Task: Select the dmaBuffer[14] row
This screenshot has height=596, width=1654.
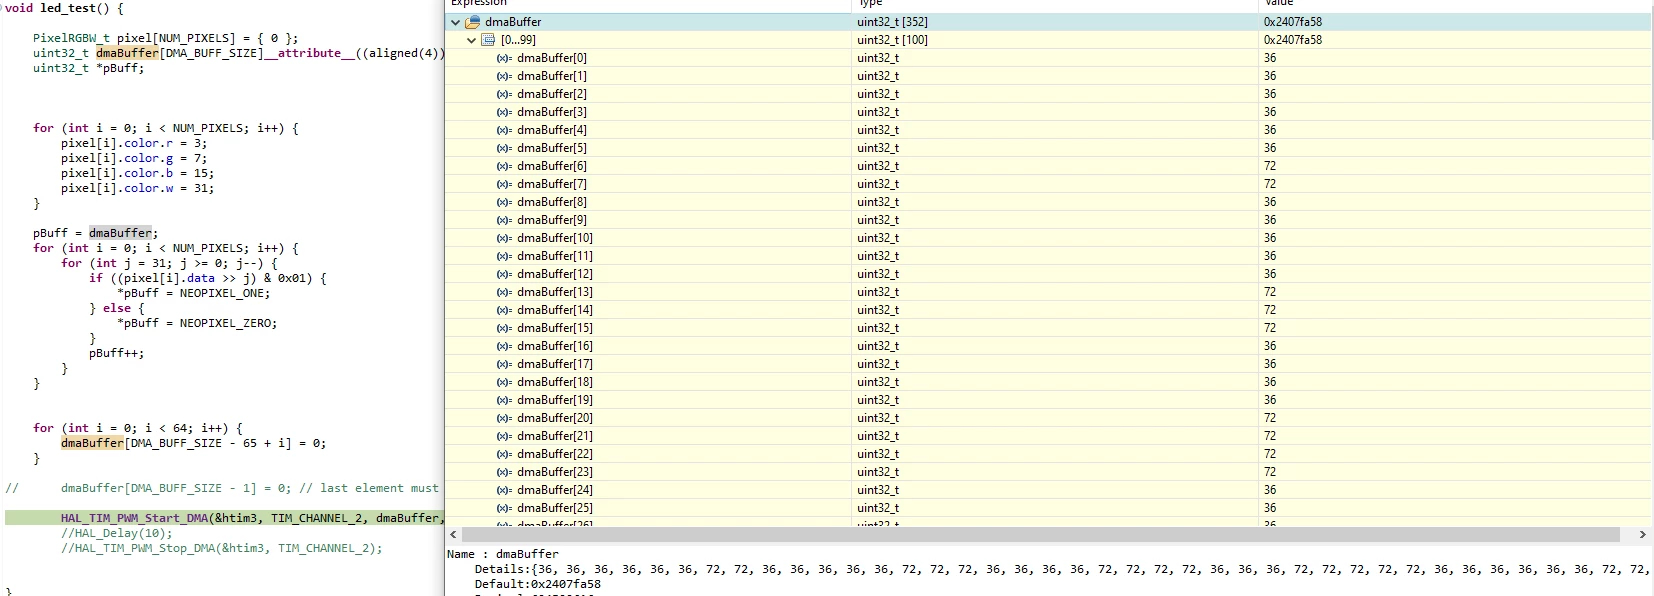Action: 1048,310
